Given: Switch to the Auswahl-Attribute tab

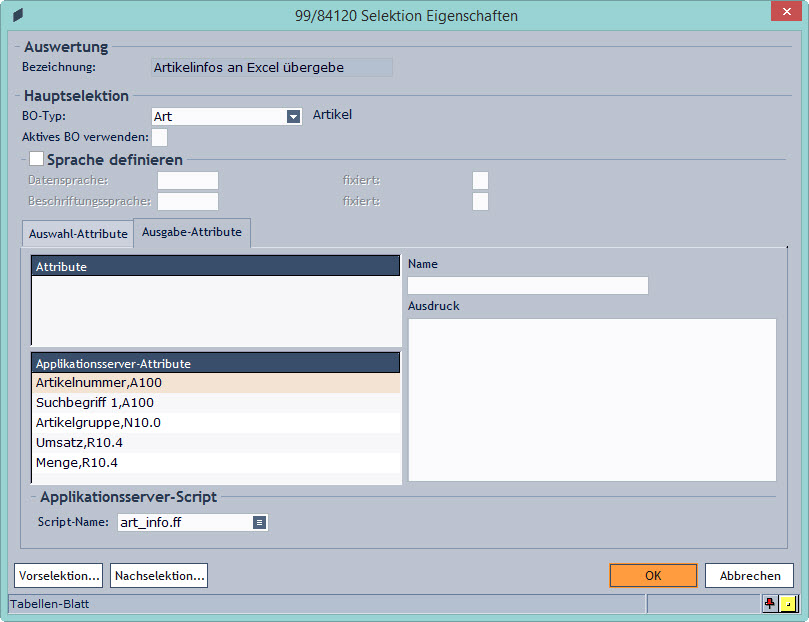Looking at the screenshot, I should 78,234.
